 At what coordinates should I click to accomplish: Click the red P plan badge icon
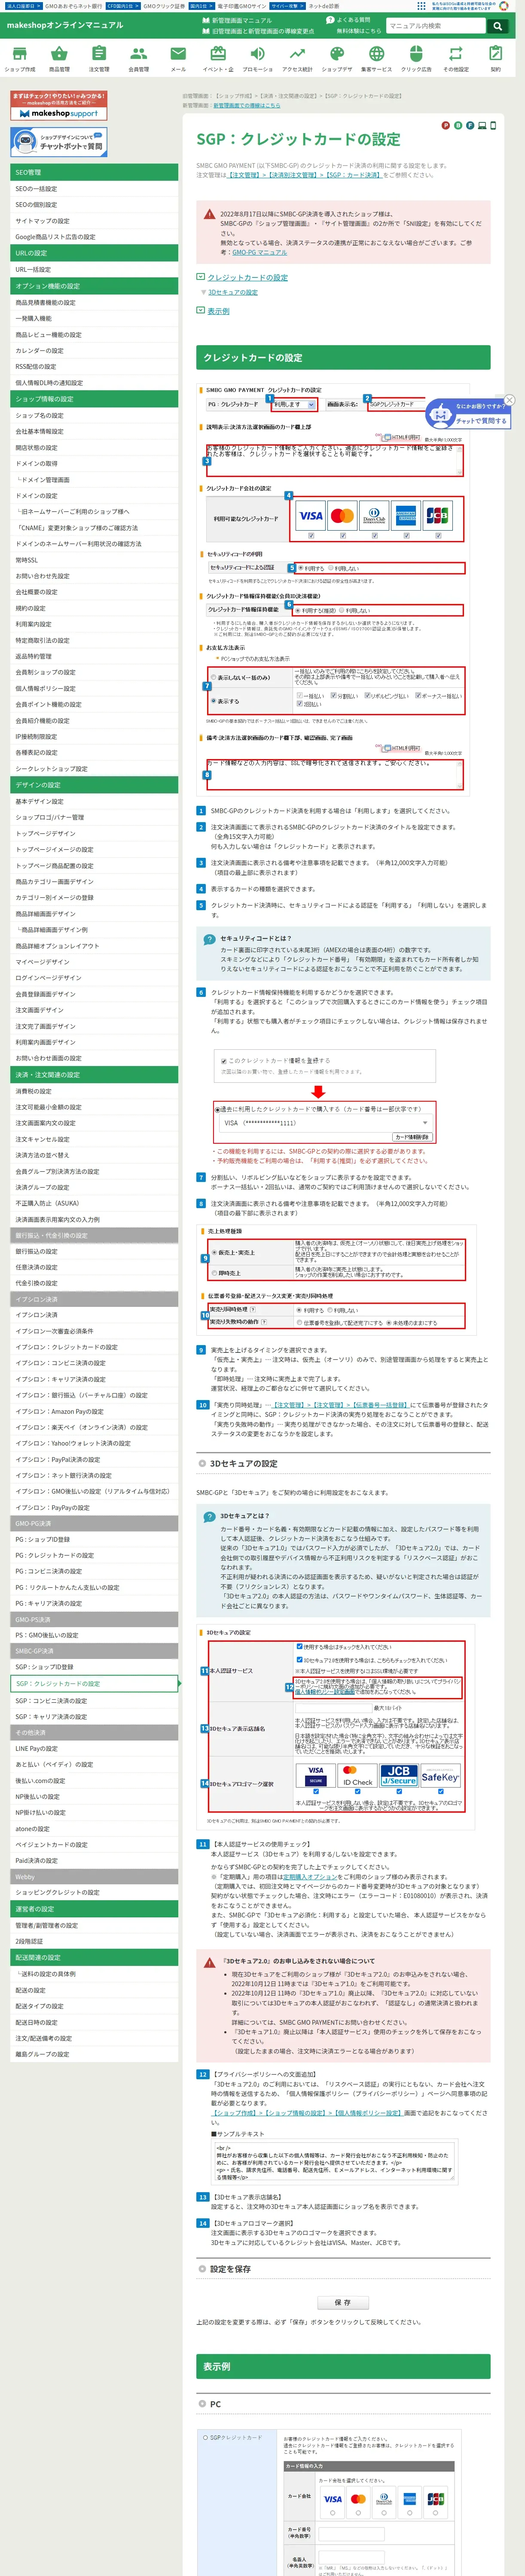click(x=445, y=126)
